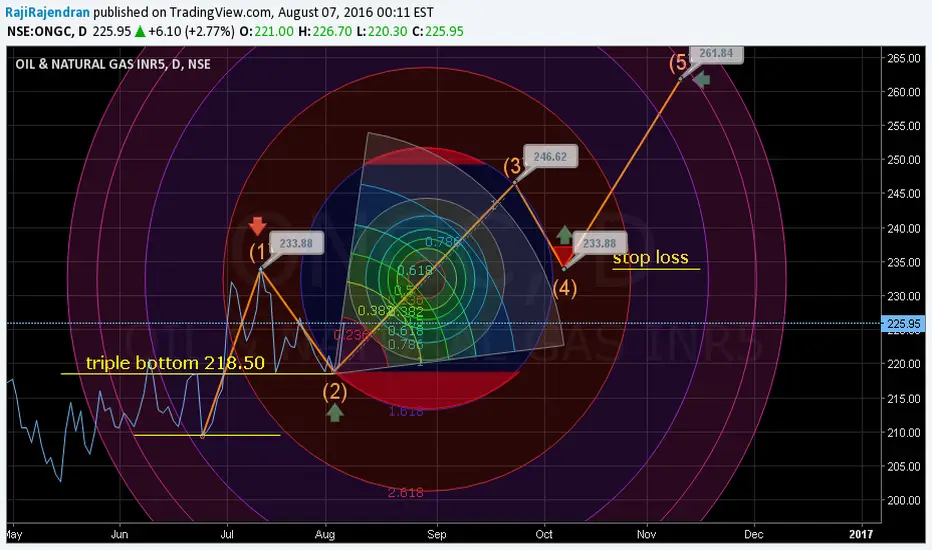Click the green left arrow beside wave (5)

[x=702, y=79]
